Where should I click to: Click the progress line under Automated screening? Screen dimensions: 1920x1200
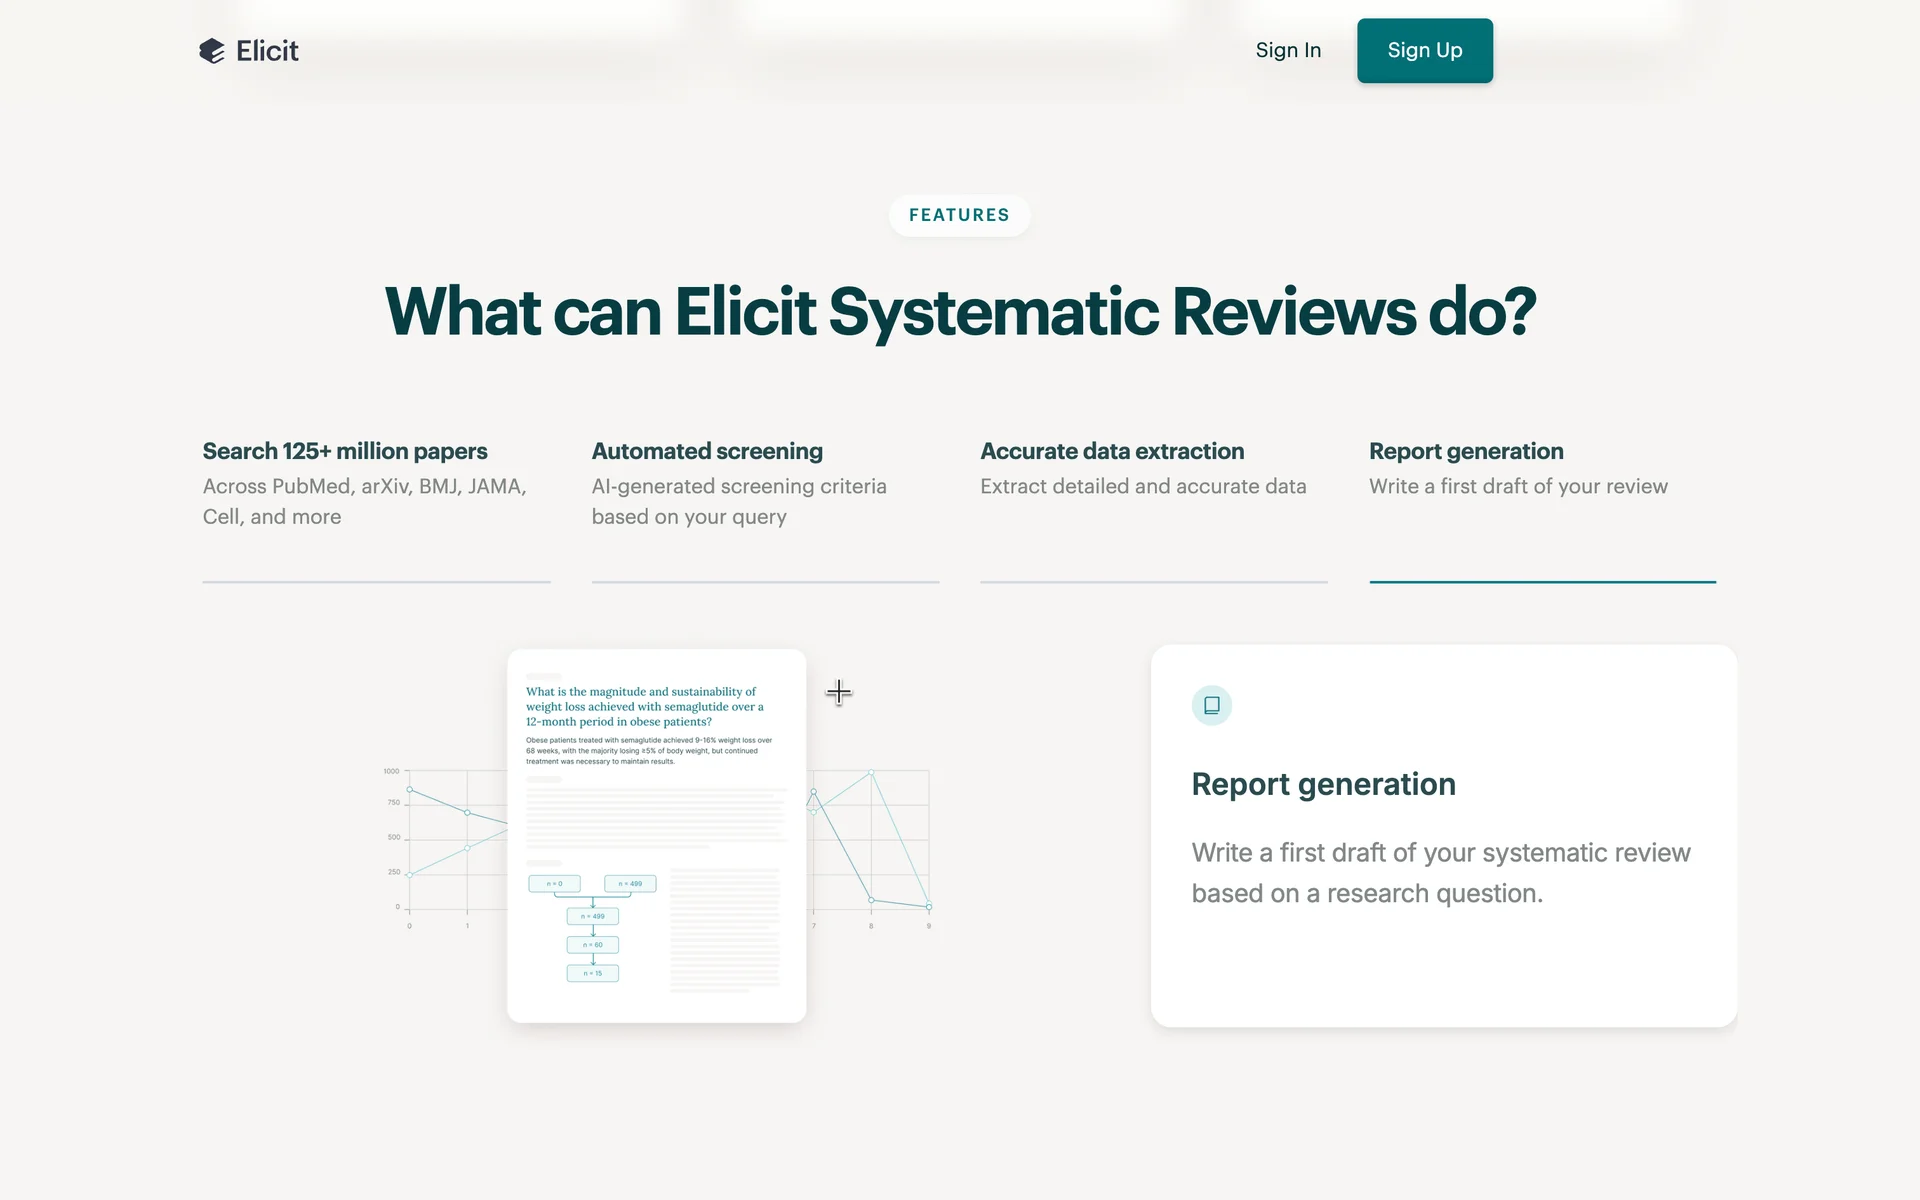tap(764, 581)
